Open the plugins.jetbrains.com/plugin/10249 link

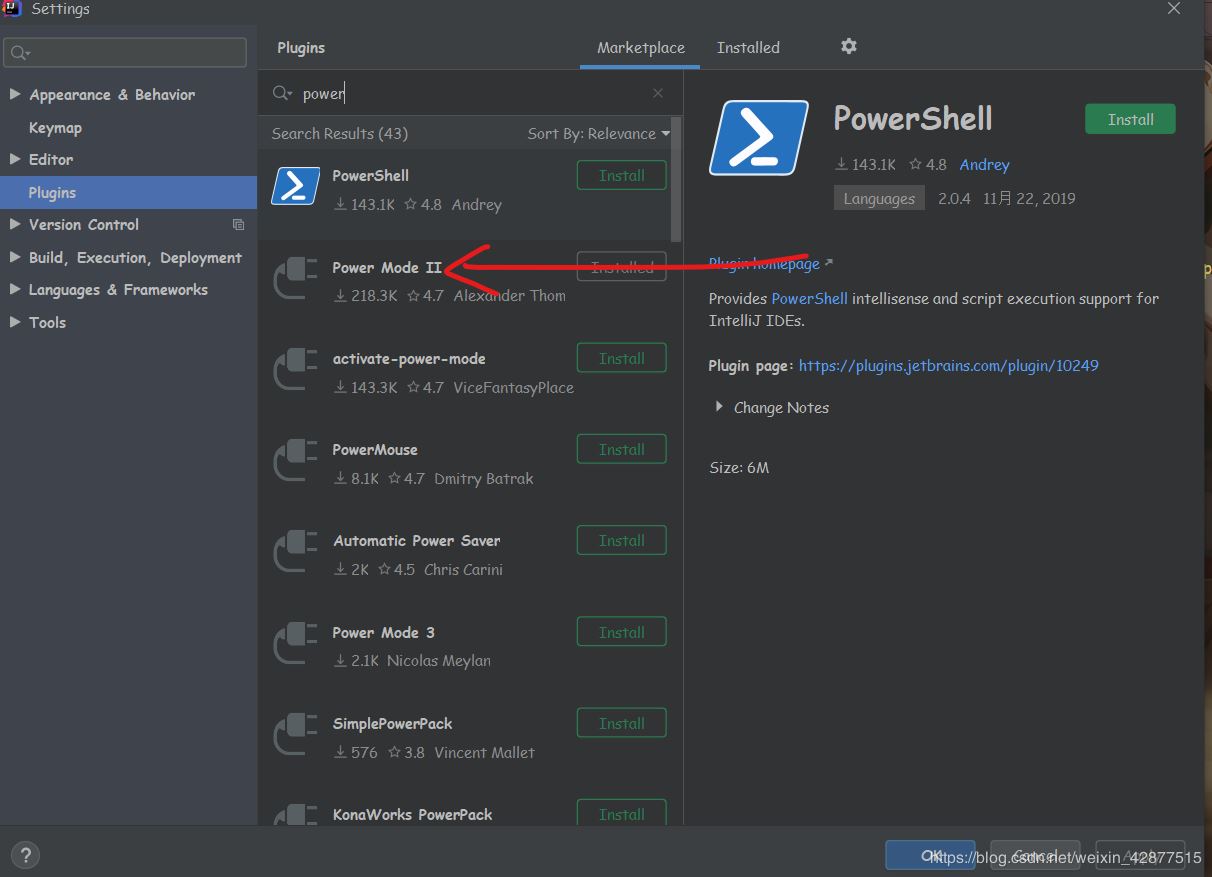click(948, 366)
